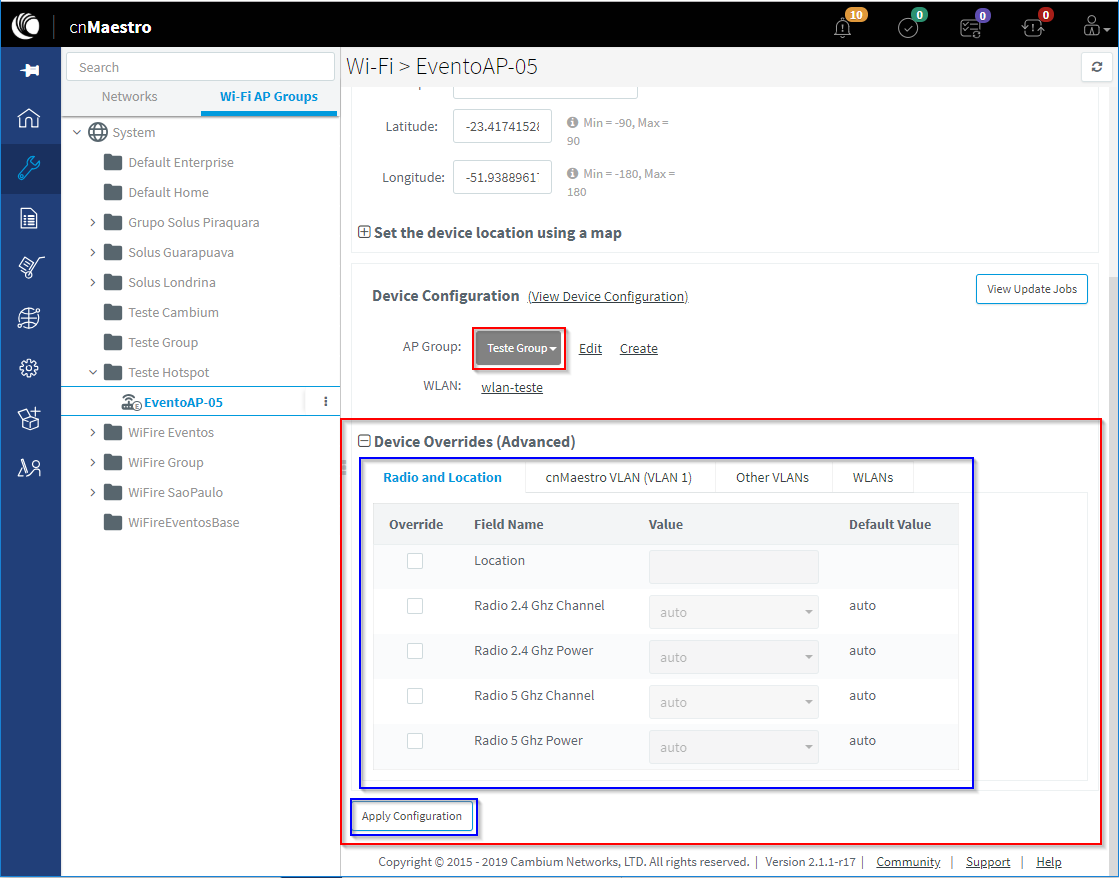
Task: Expand the WiFire Eventos group
Action: point(93,433)
